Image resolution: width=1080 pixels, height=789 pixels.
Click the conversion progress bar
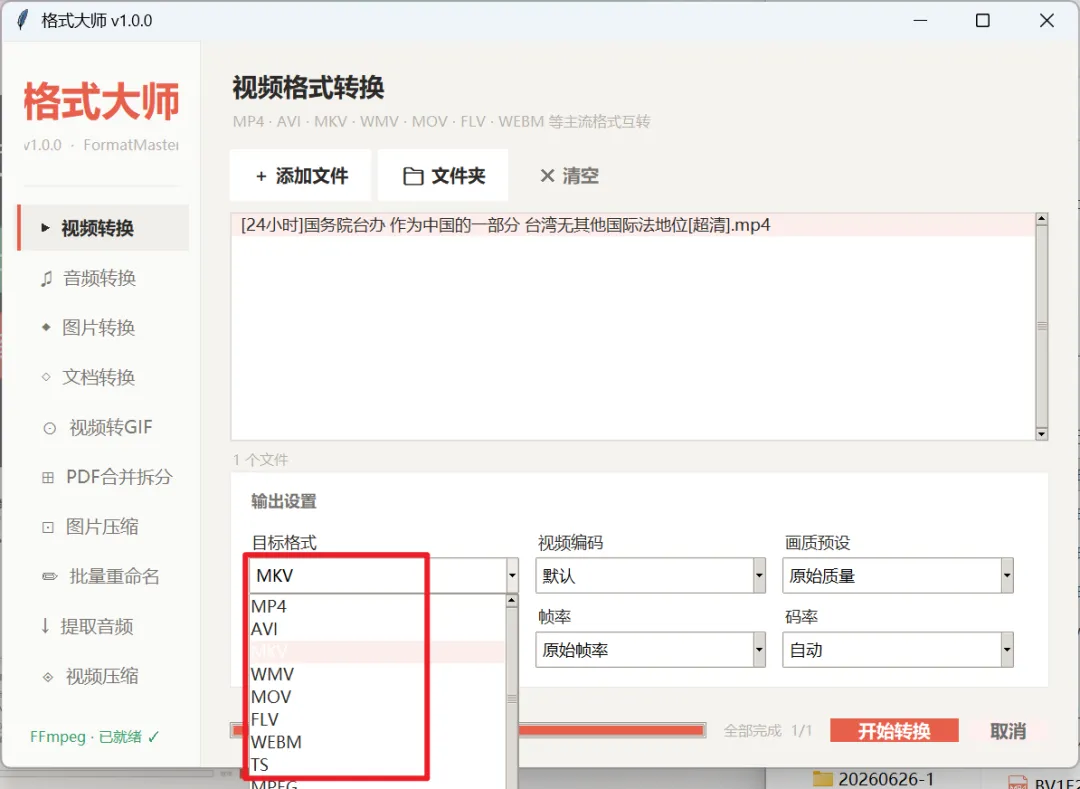(468, 730)
